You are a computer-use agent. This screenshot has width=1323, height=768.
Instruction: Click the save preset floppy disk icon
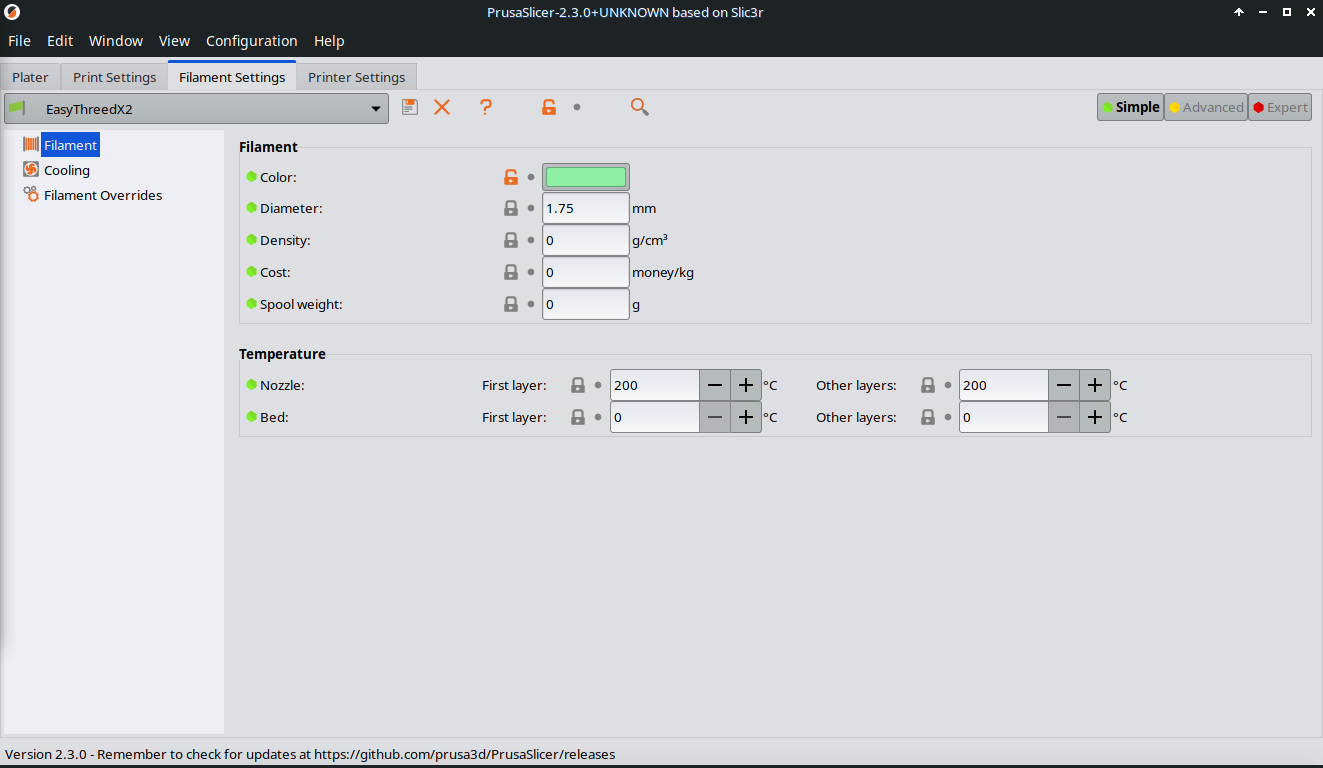[410, 107]
